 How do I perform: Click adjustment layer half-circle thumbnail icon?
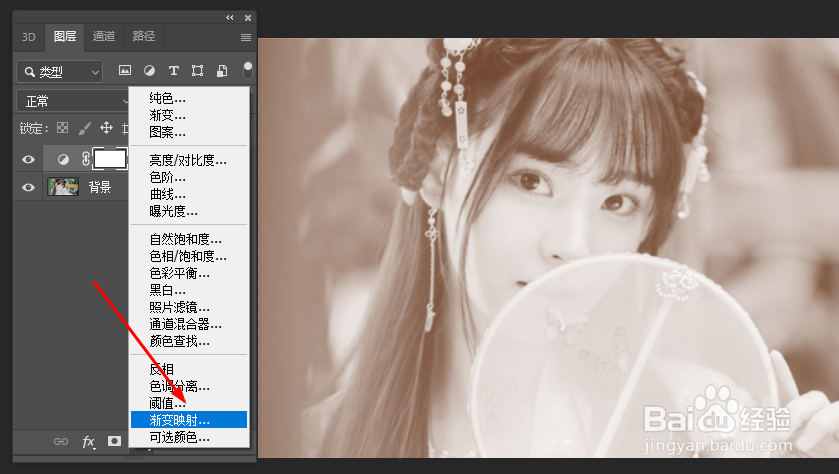(x=63, y=159)
